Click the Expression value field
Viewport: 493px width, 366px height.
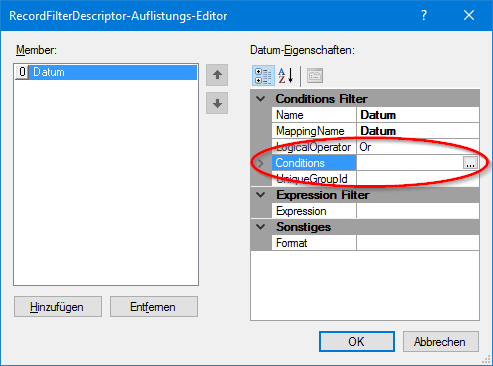[418, 211]
